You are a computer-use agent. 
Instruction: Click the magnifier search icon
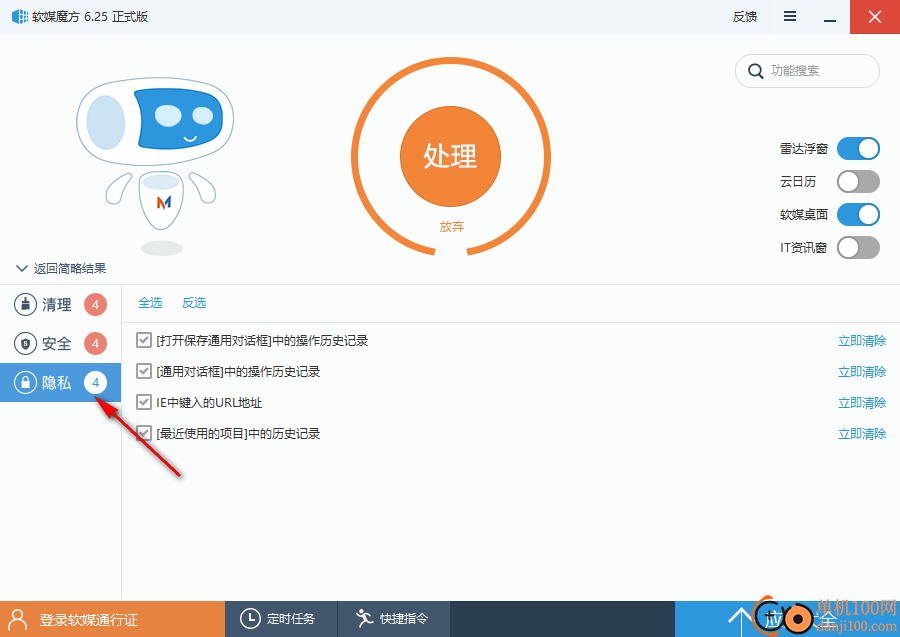[755, 71]
